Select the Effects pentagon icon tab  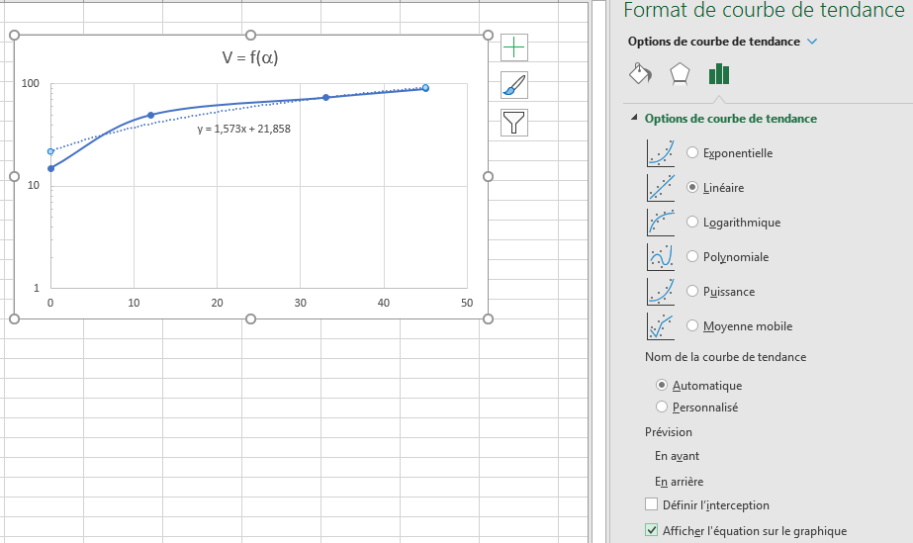[x=679, y=75]
